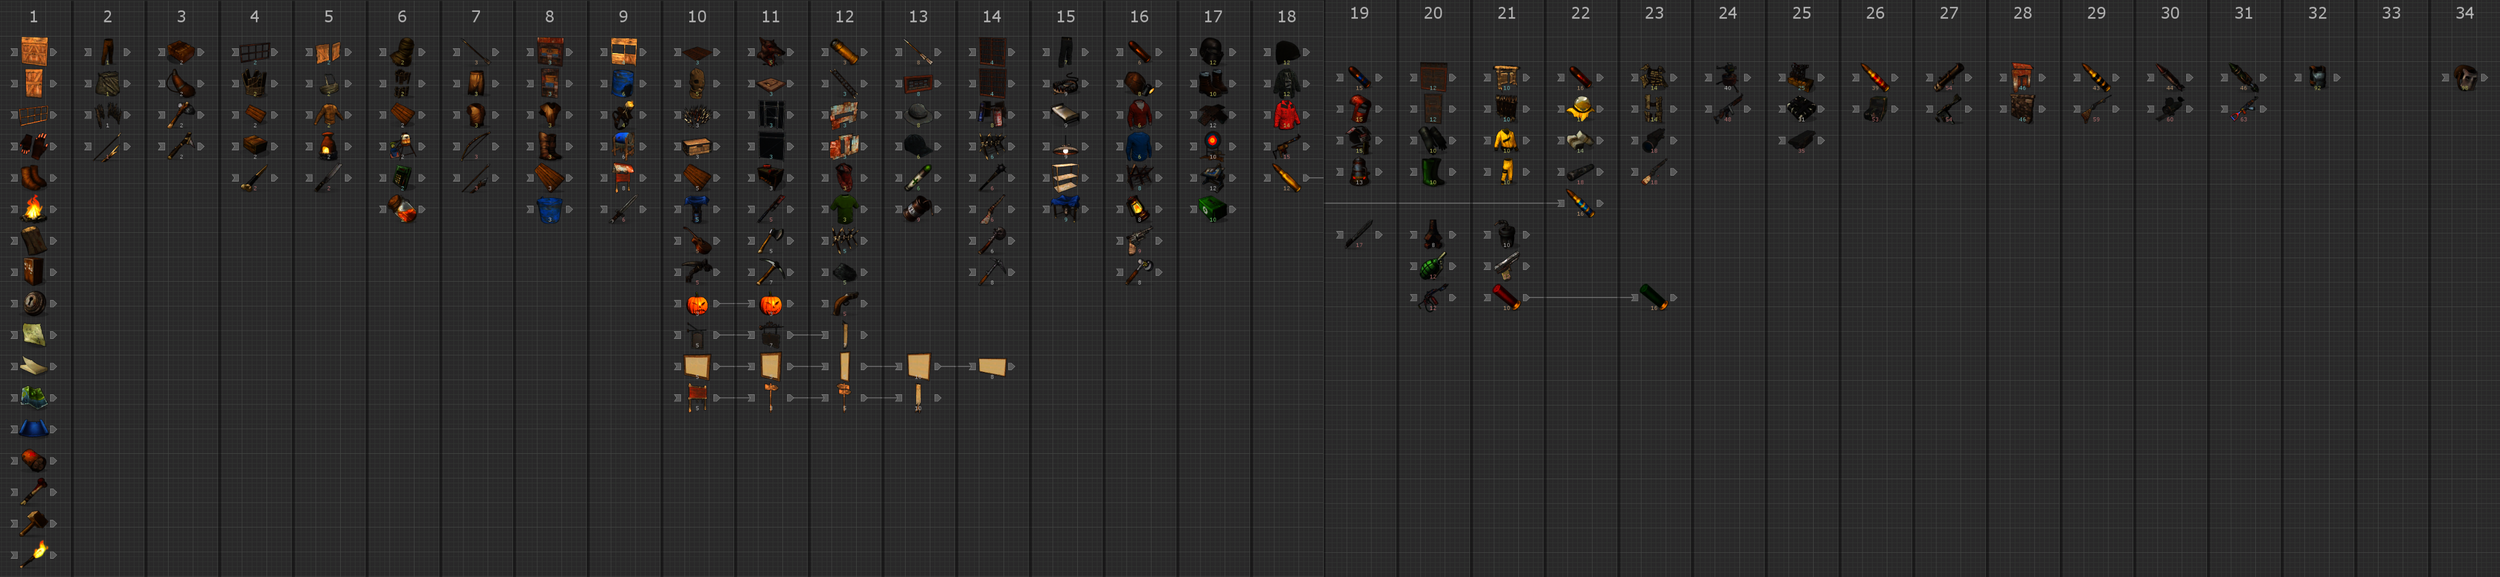The image size is (2500, 577).
Task: Click the wooden hammer icon in column 1
Action: 33,523
